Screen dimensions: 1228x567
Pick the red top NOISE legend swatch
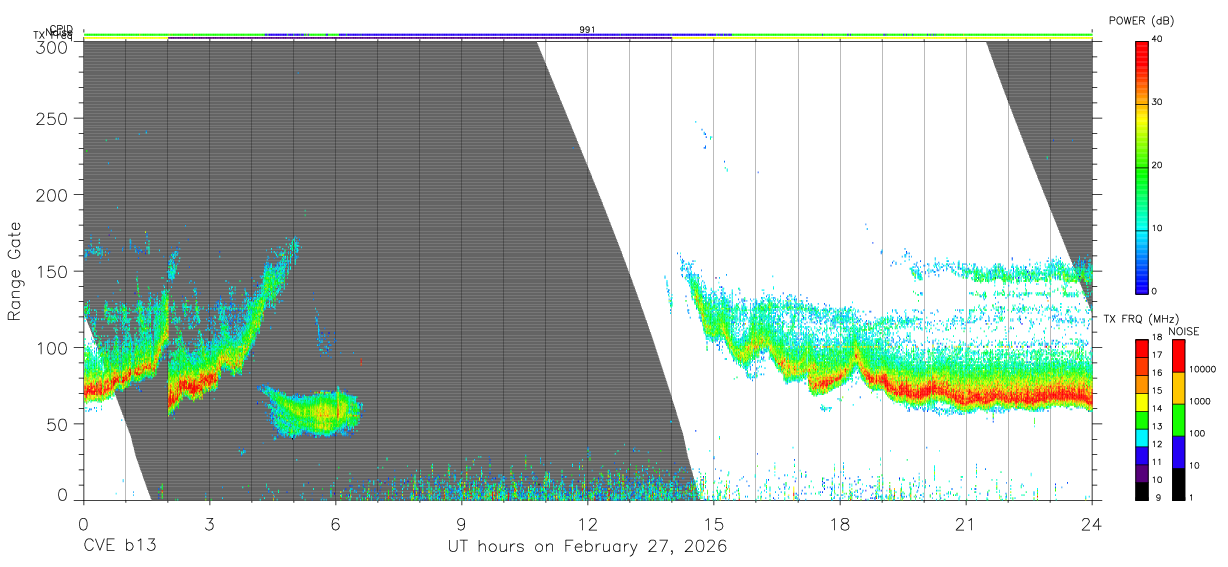pyautogui.click(x=1178, y=355)
